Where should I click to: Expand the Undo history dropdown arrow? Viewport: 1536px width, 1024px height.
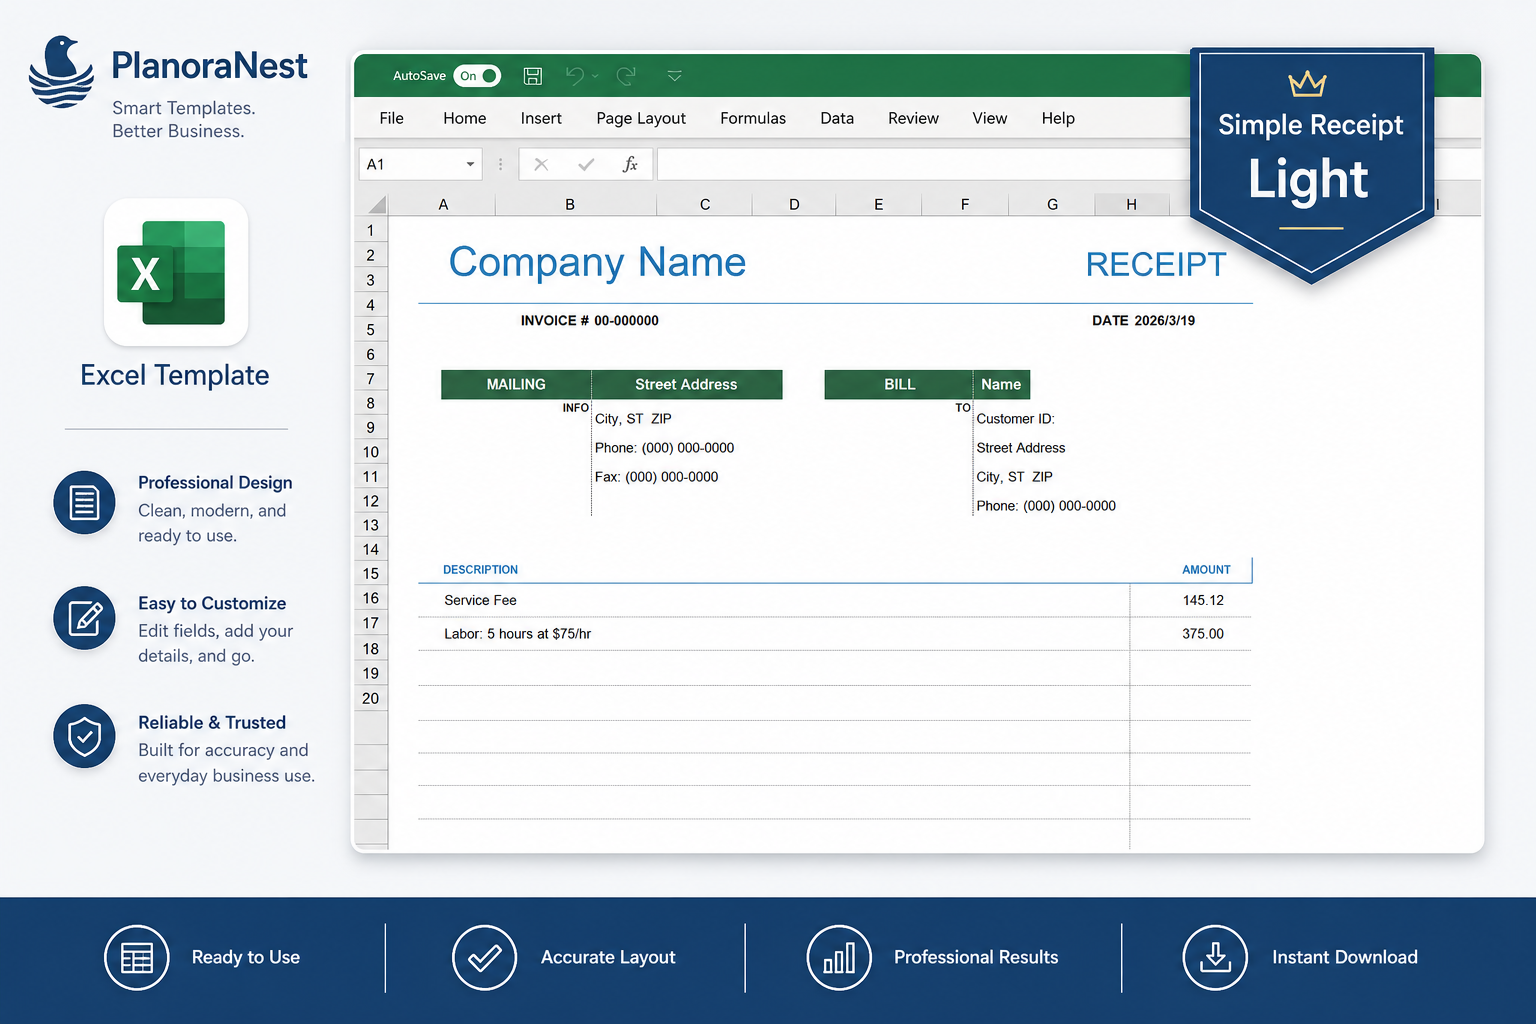pos(595,76)
